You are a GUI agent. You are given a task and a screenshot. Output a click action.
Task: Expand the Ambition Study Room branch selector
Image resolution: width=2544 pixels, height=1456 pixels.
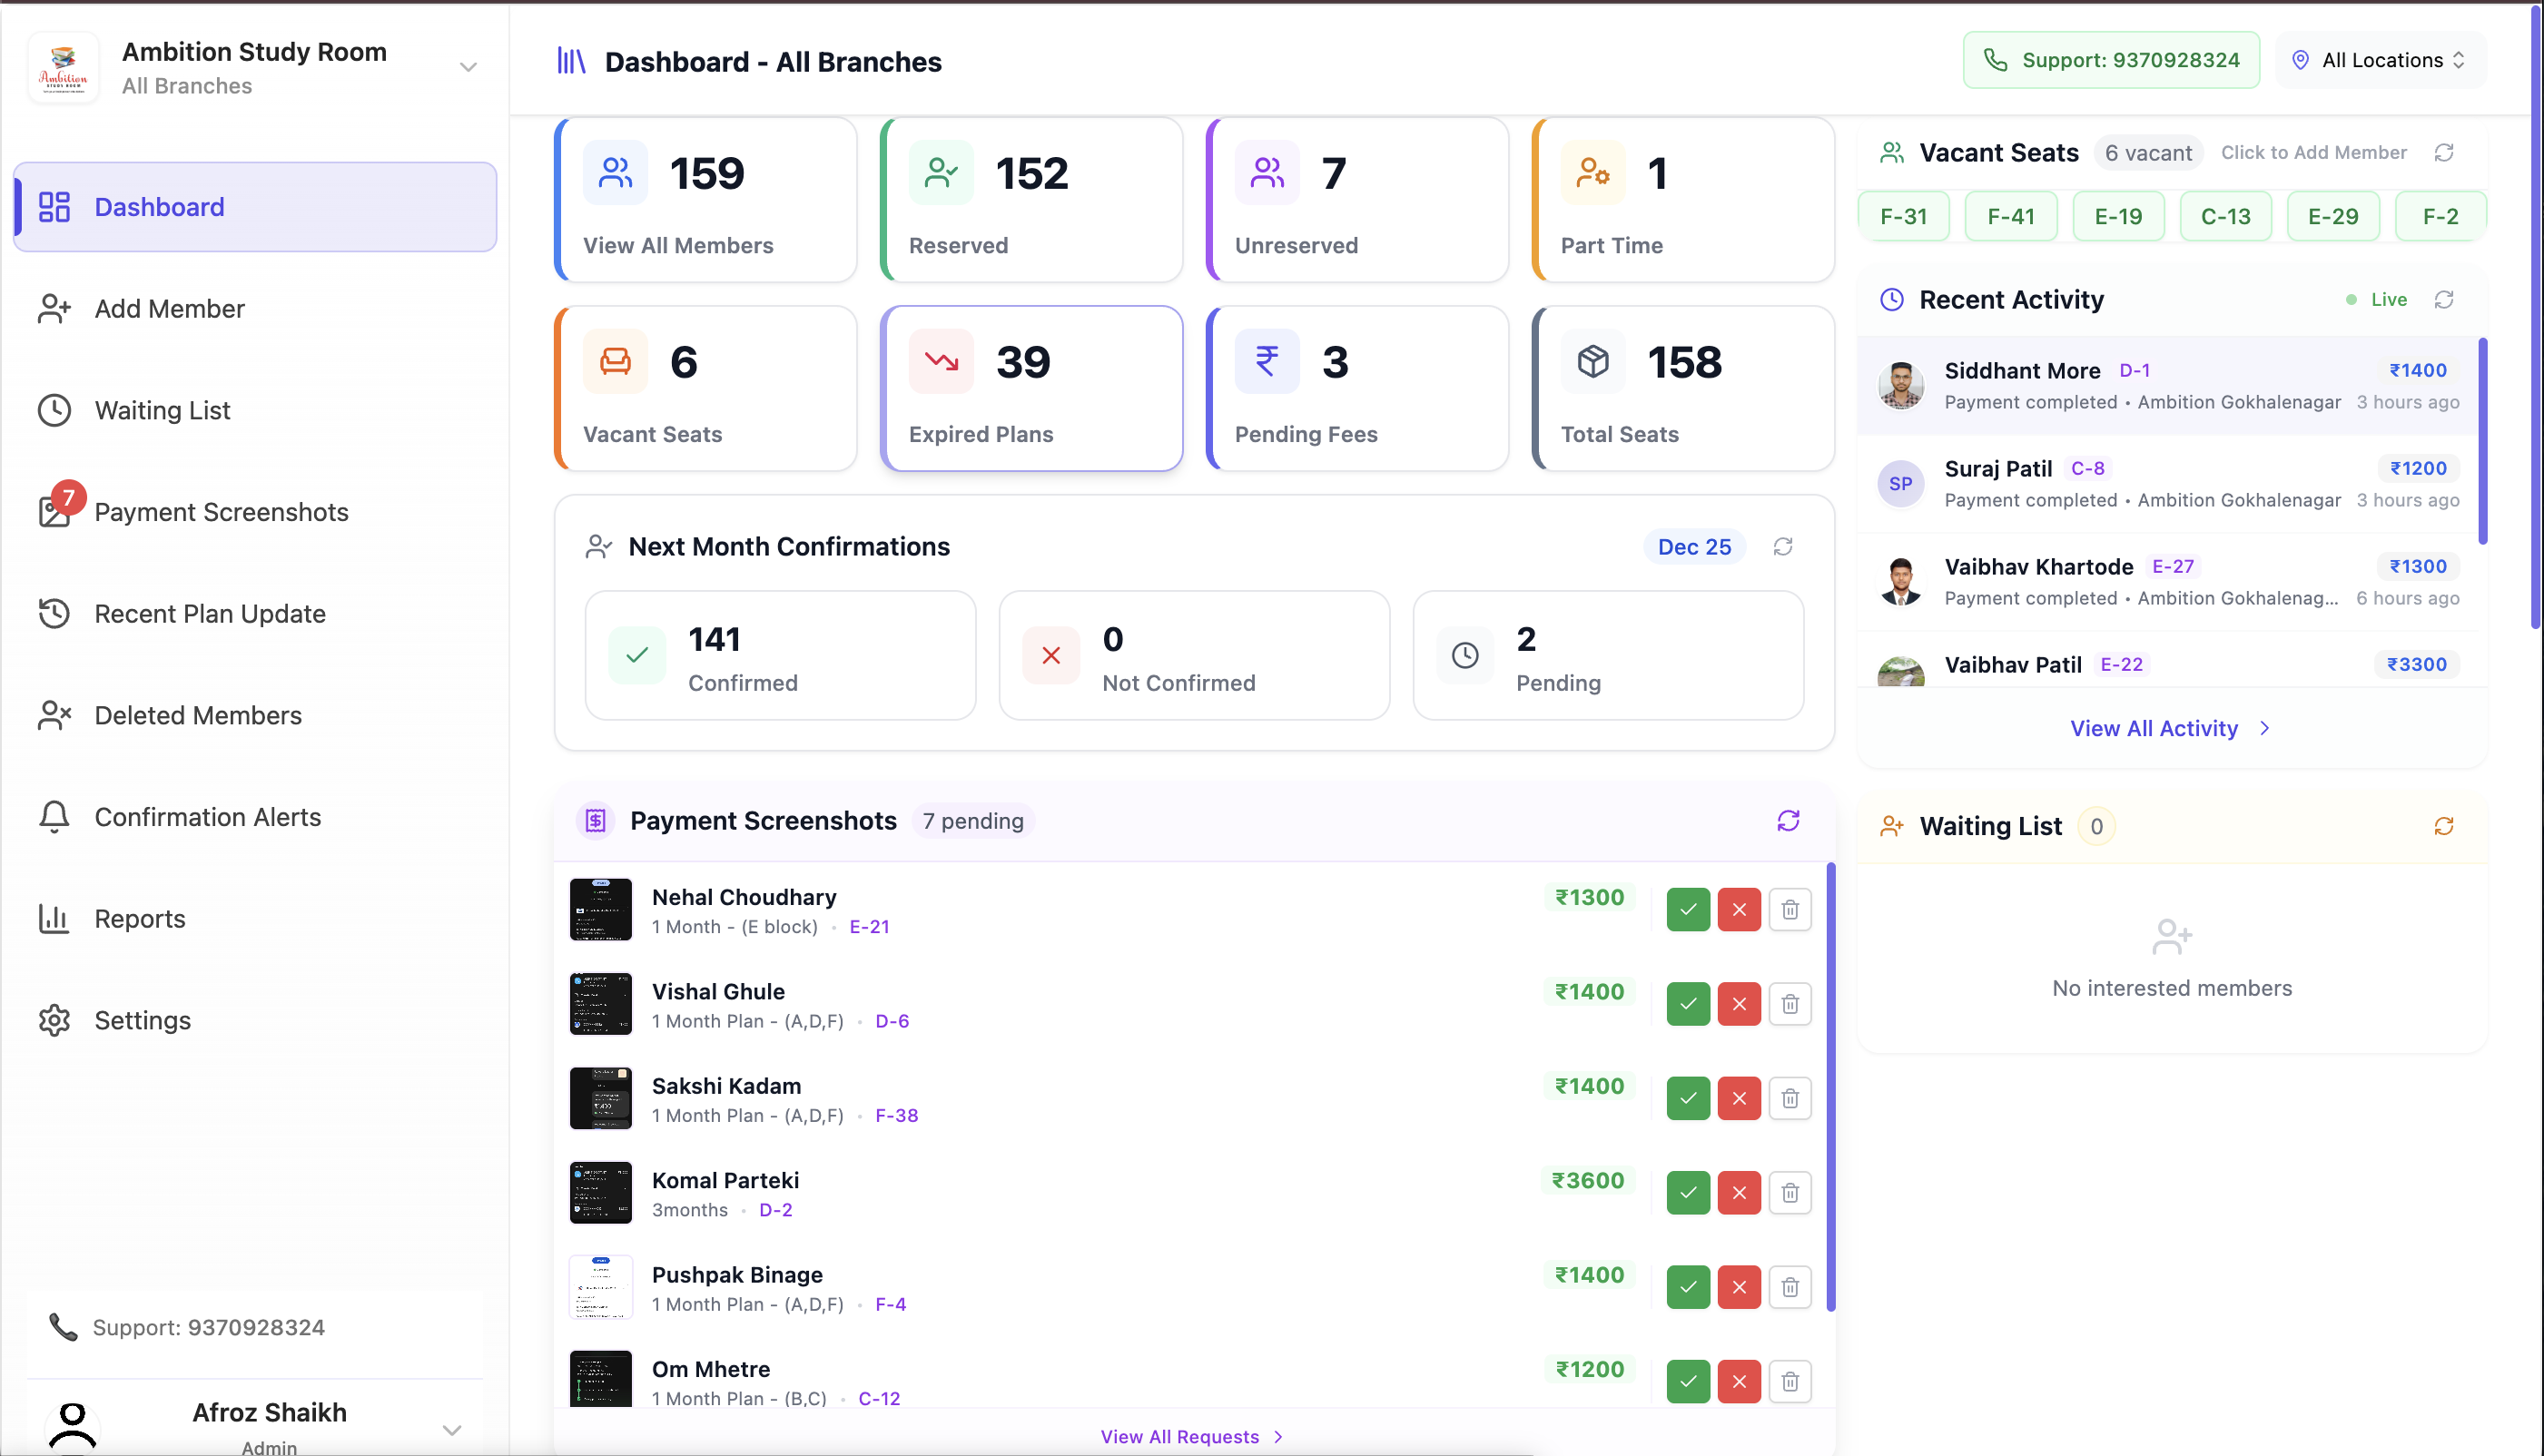468,66
